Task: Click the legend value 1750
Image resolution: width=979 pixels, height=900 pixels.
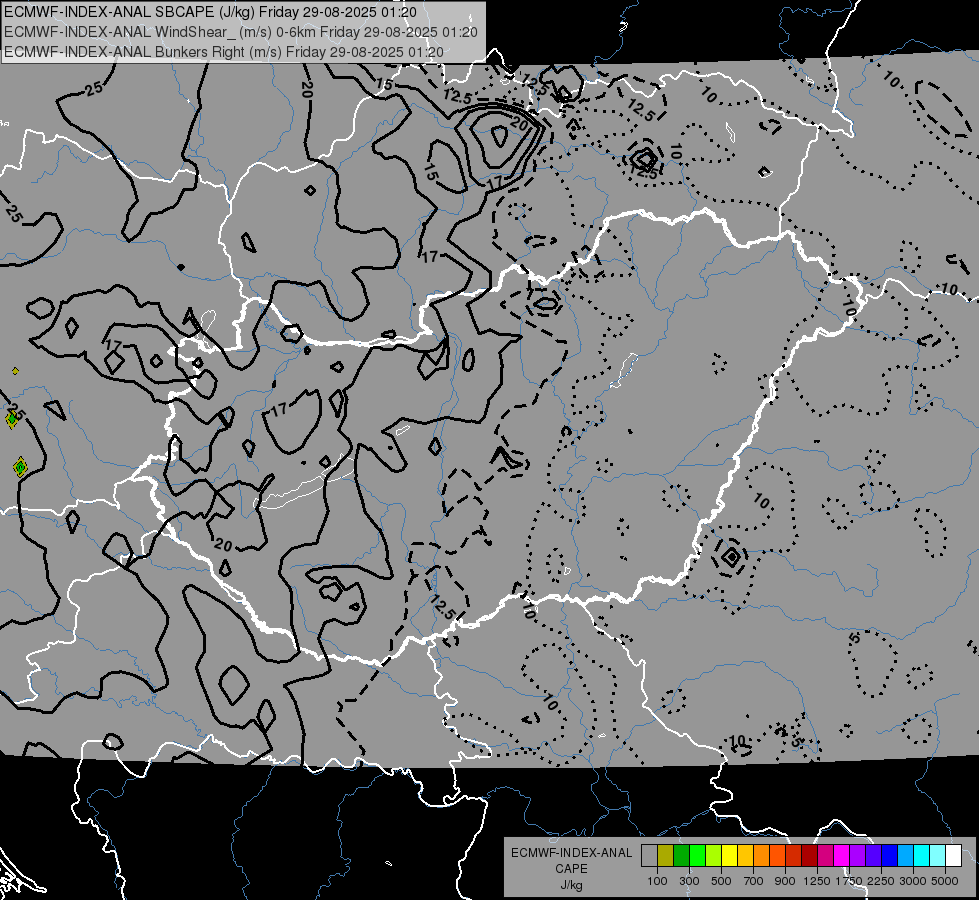Action: [849, 881]
